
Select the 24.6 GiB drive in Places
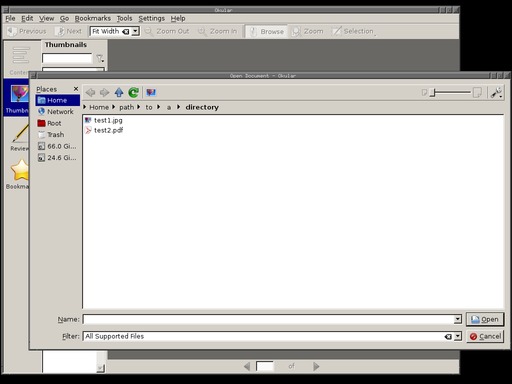click(x=58, y=158)
